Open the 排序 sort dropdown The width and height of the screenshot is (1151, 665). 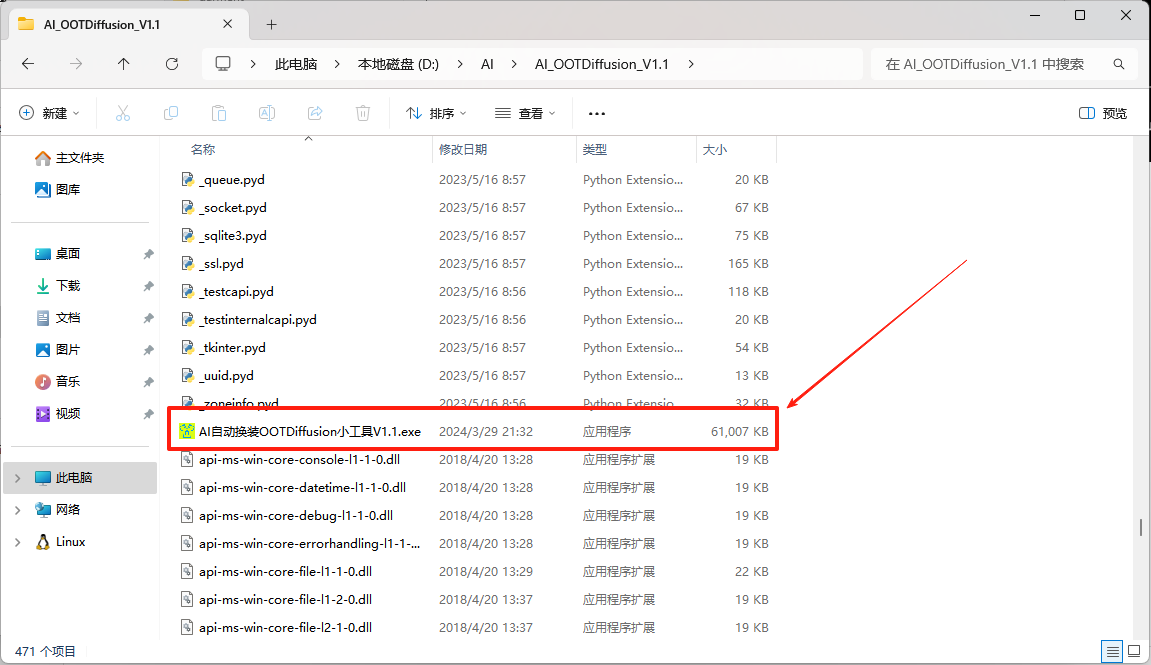pyautogui.click(x=436, y=114)
